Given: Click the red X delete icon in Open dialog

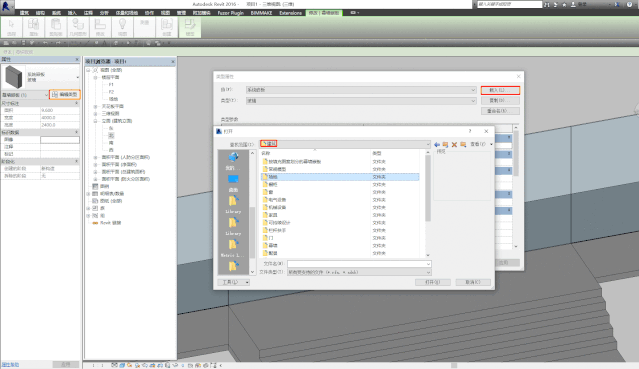Looking at the screenshot, I should (x=454, y=144).
